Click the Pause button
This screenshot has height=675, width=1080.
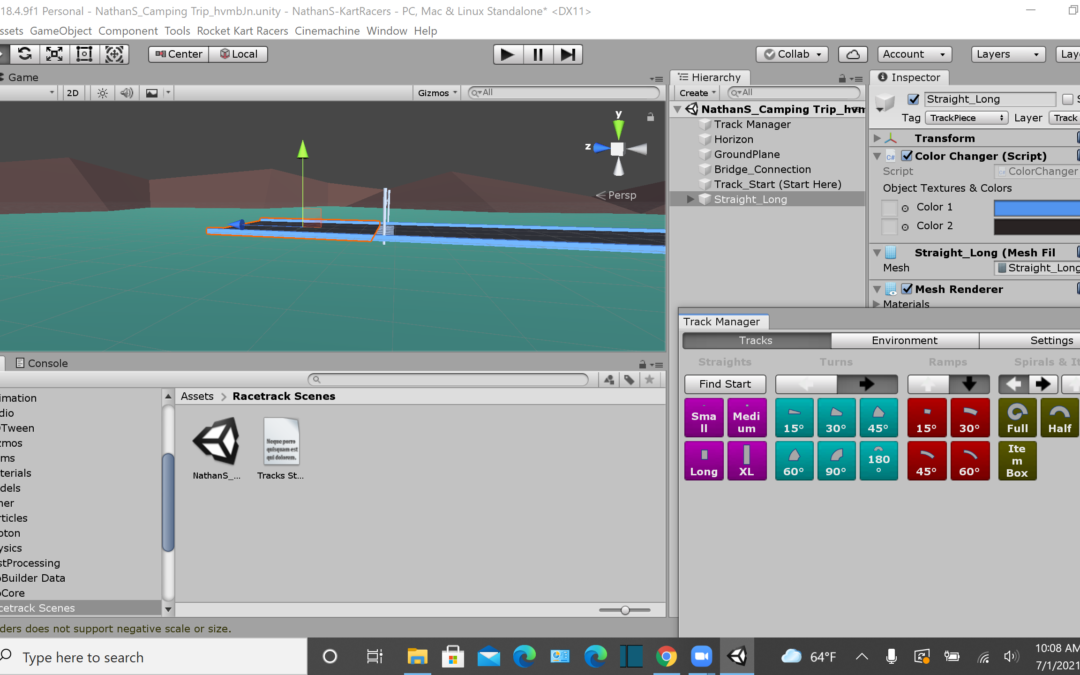538,54
